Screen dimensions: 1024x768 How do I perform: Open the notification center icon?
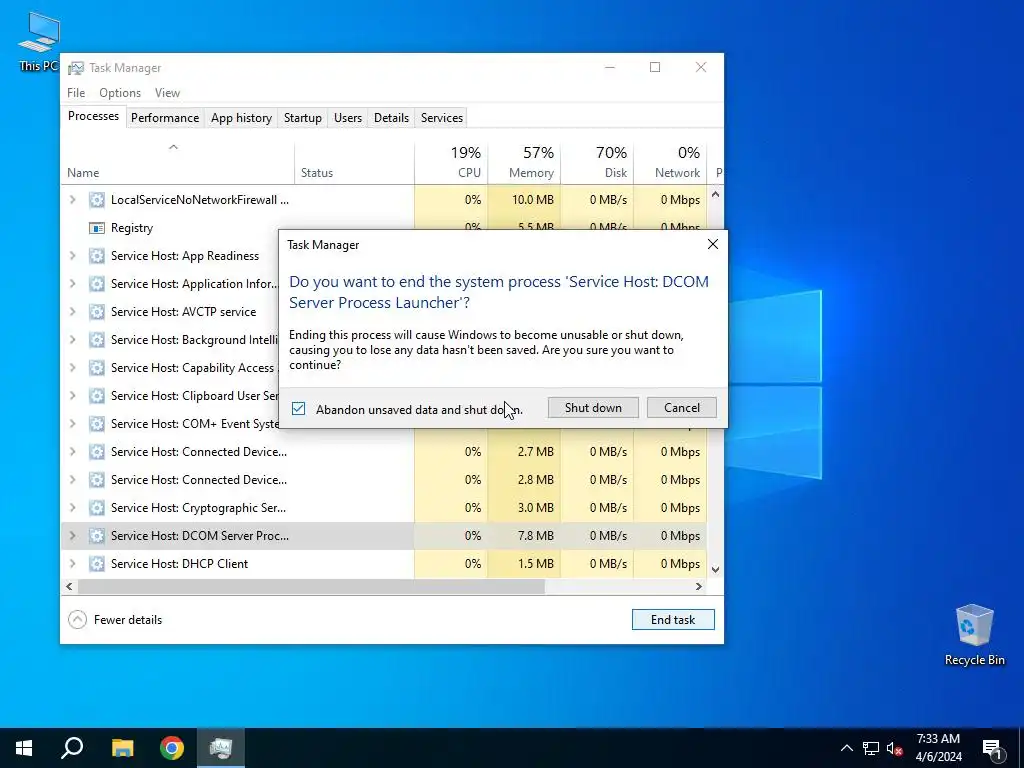992,748
